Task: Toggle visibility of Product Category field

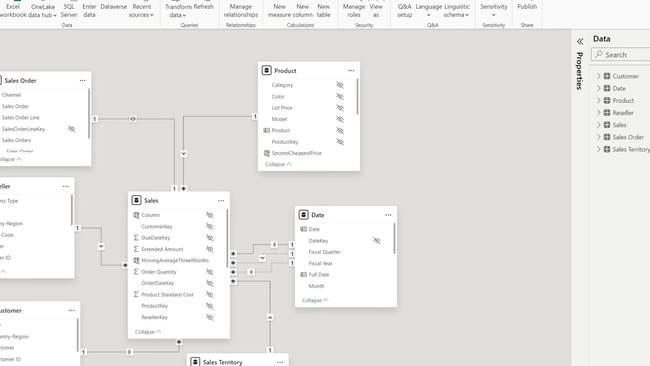Action: [x=340, y=85]
